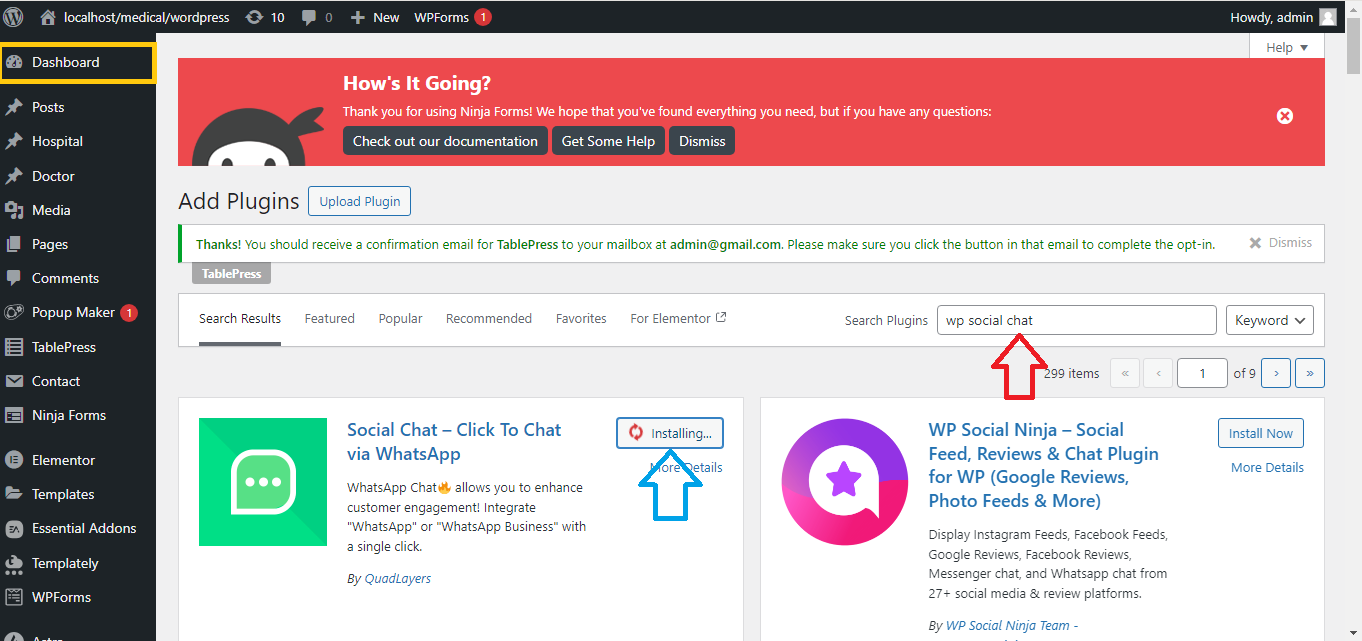1362x641 pixels.
Task: Go to the next page of results
Action: point(1275,373)
